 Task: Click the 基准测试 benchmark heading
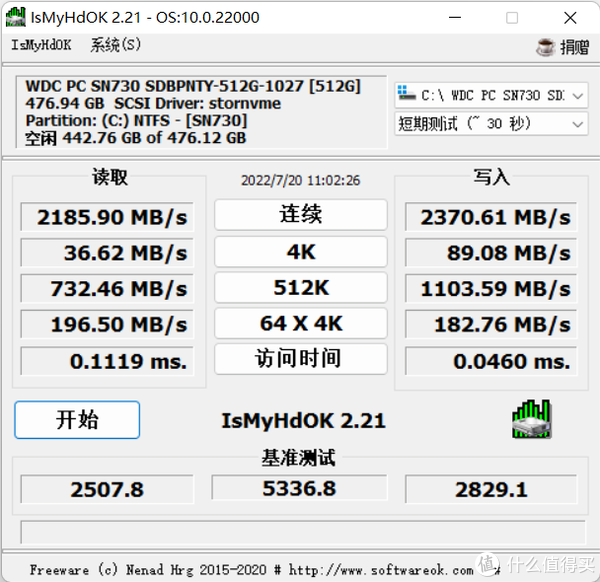click(x=298, y=458)
